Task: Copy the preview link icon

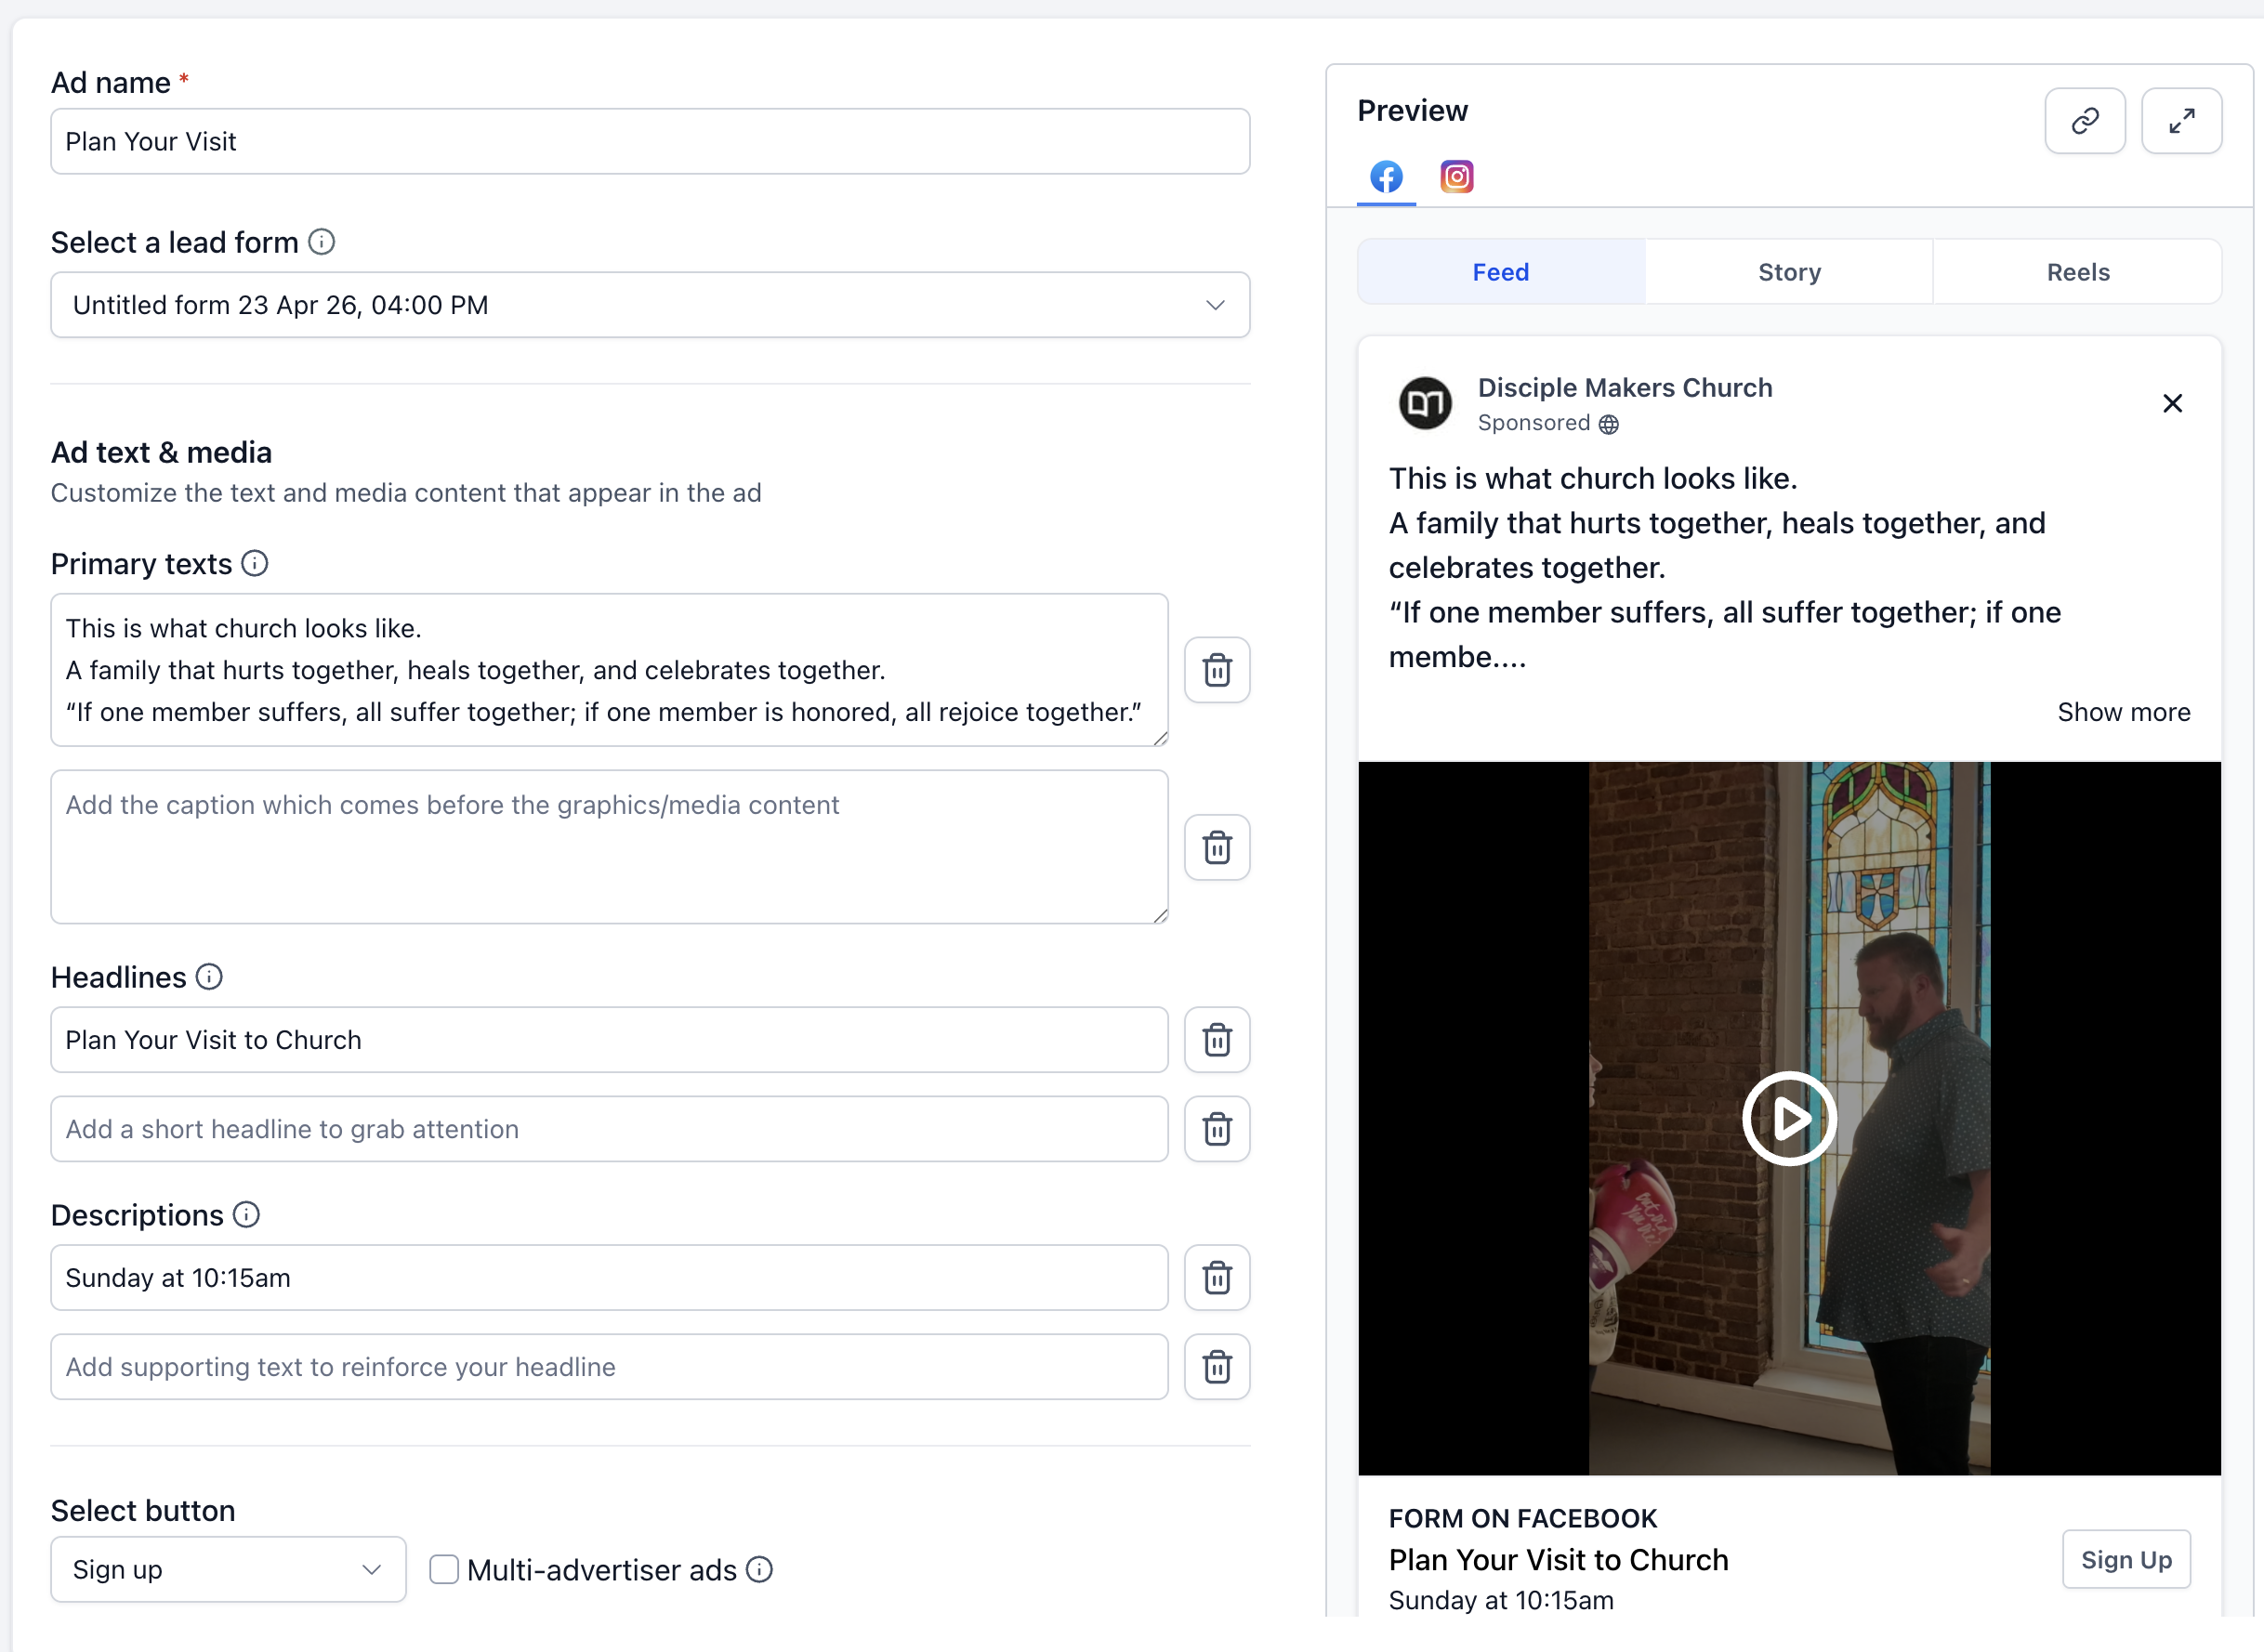Action: click(2084, 121)
